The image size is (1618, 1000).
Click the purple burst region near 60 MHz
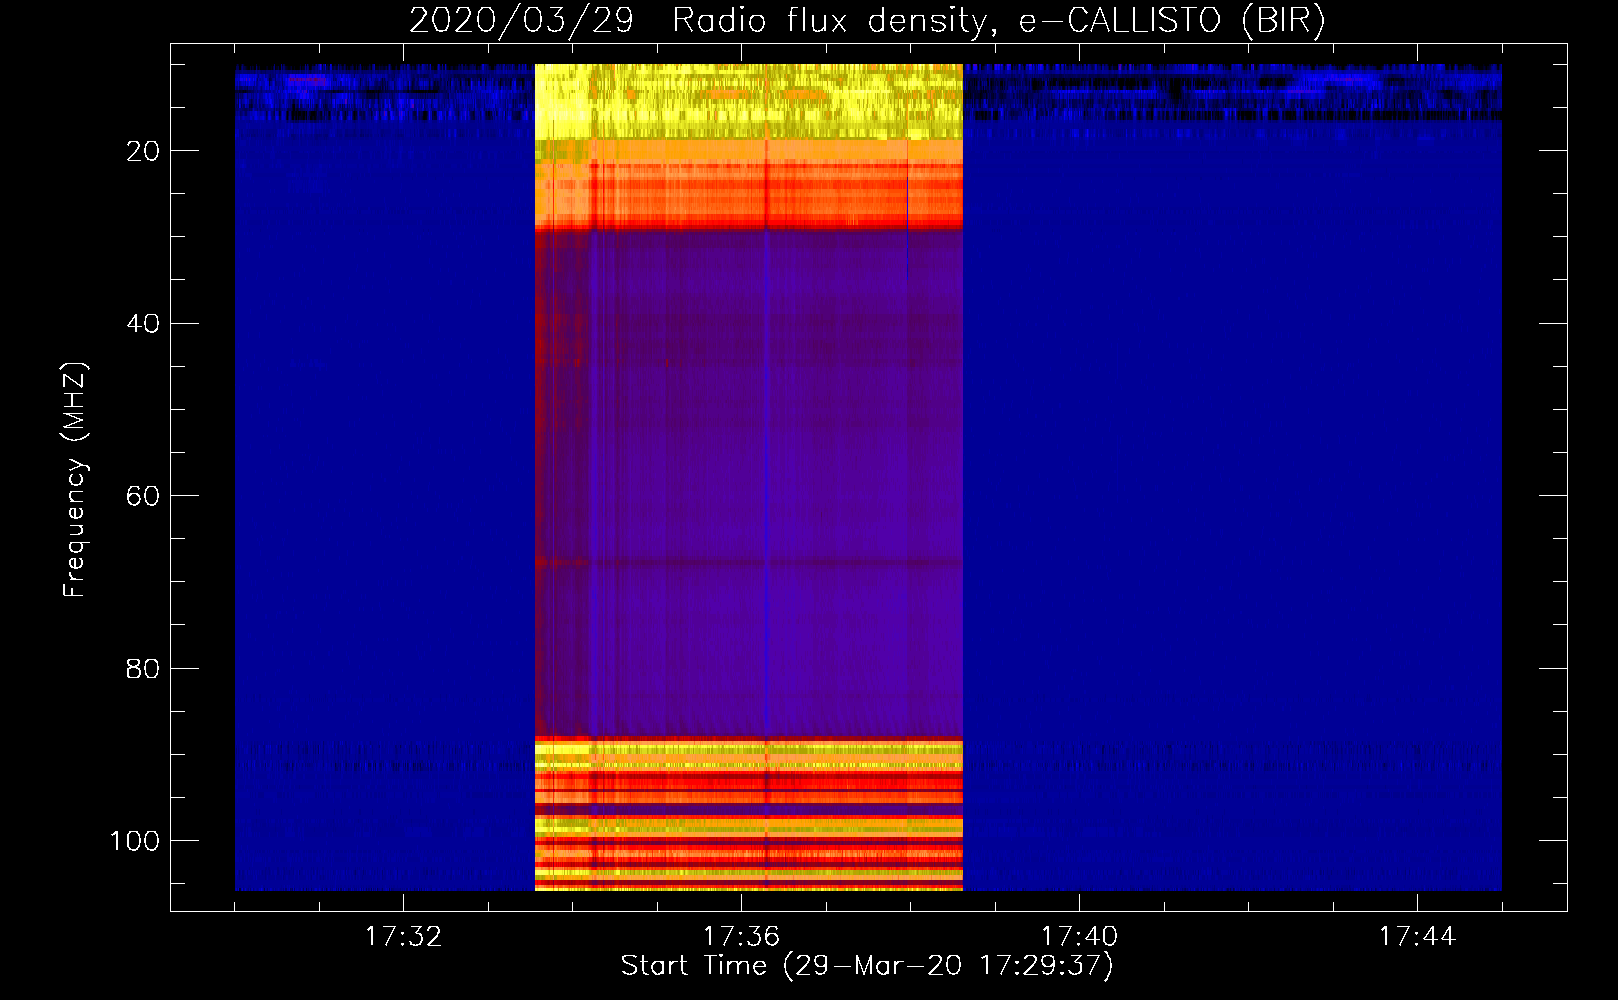tap(749, 484)
